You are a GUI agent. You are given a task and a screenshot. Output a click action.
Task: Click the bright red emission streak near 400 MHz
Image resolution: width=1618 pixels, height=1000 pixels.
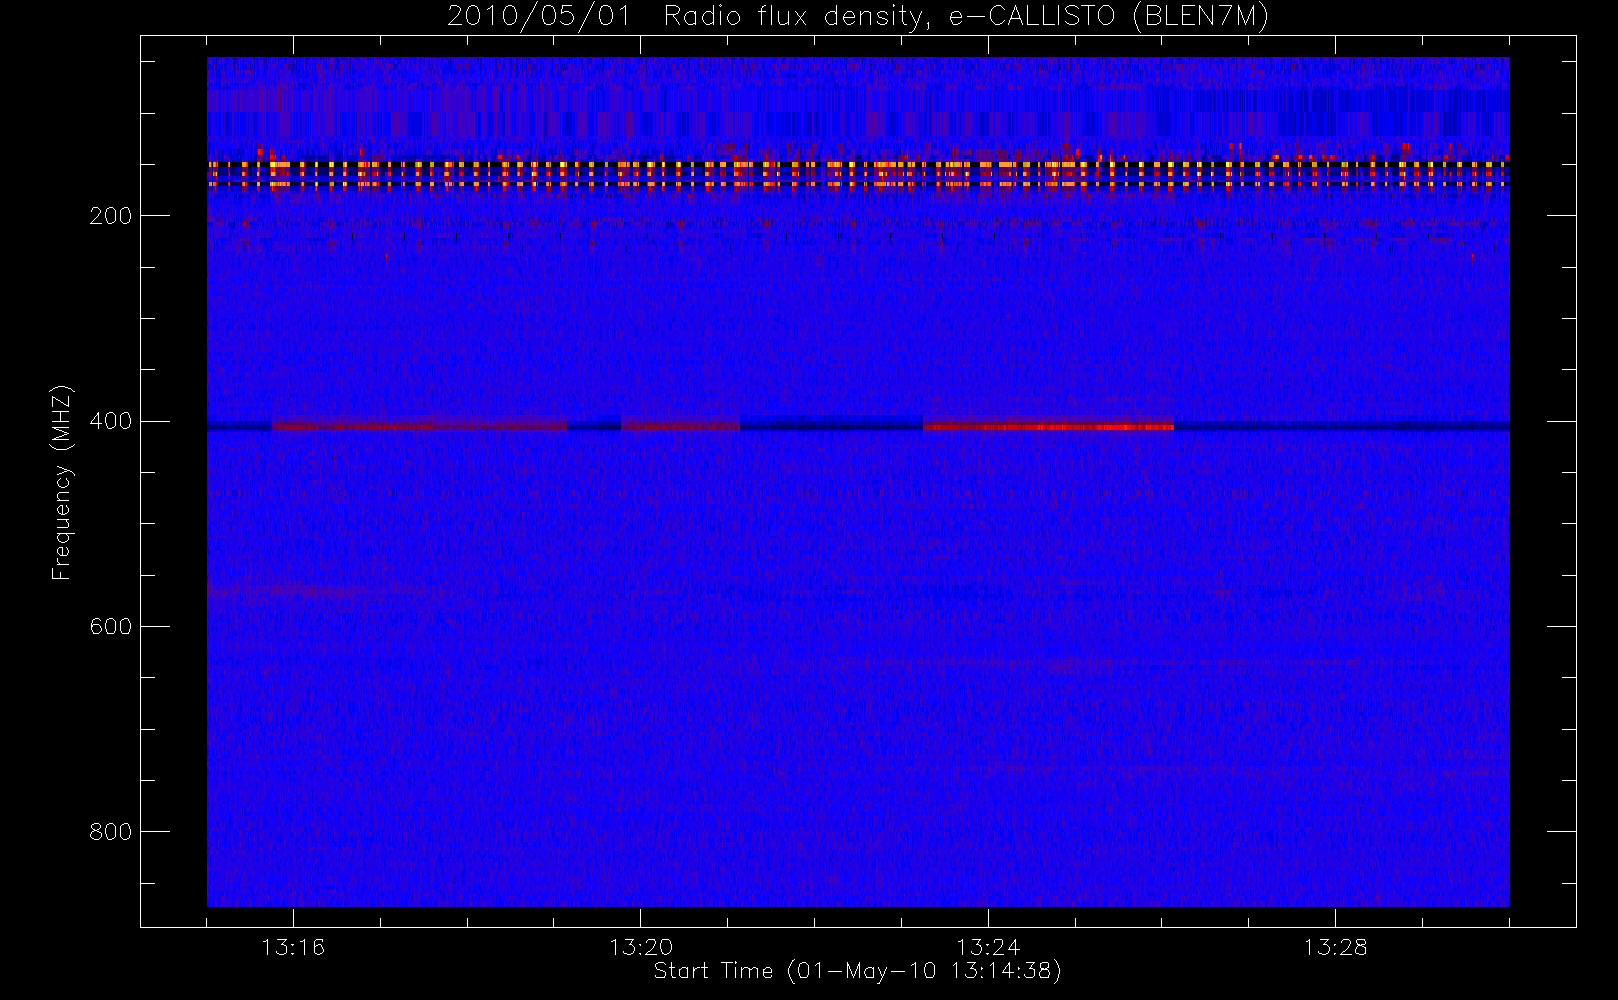coord(1048,427)
